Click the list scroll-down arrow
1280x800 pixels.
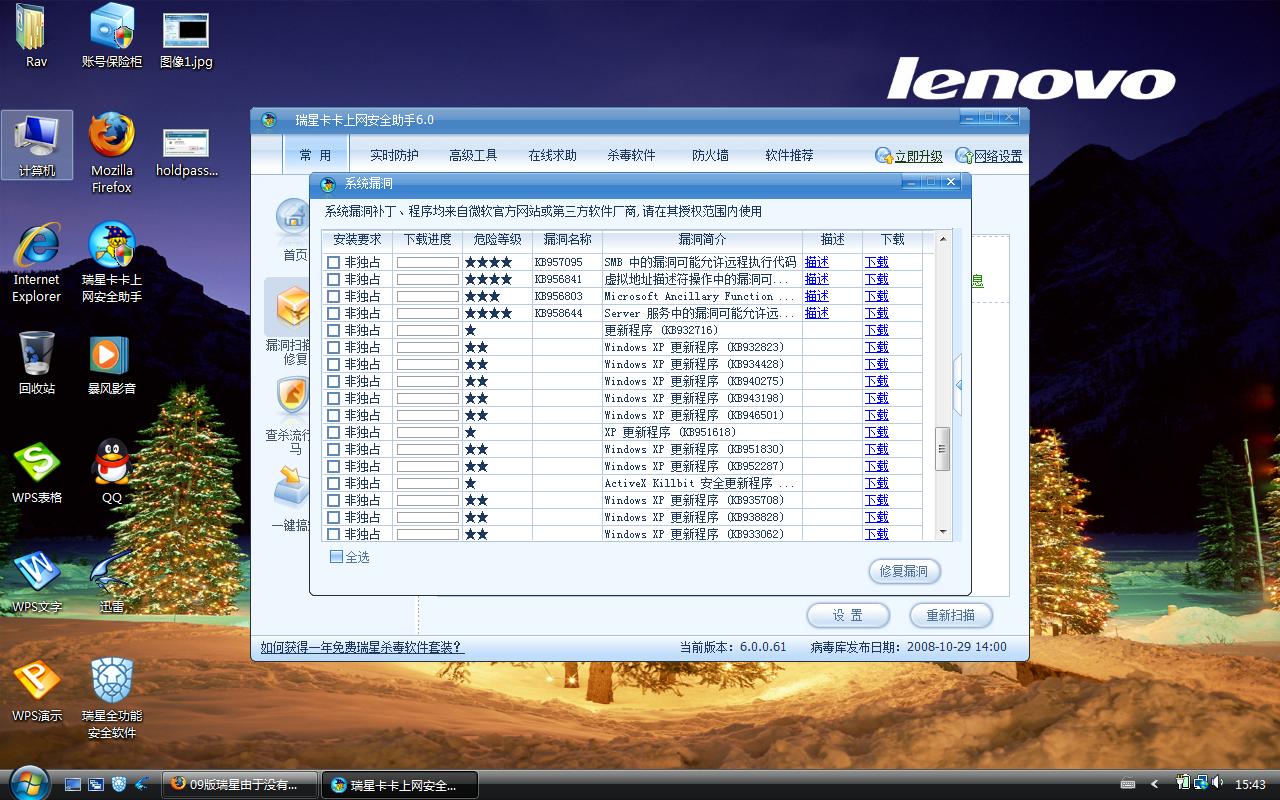[942, 533]
